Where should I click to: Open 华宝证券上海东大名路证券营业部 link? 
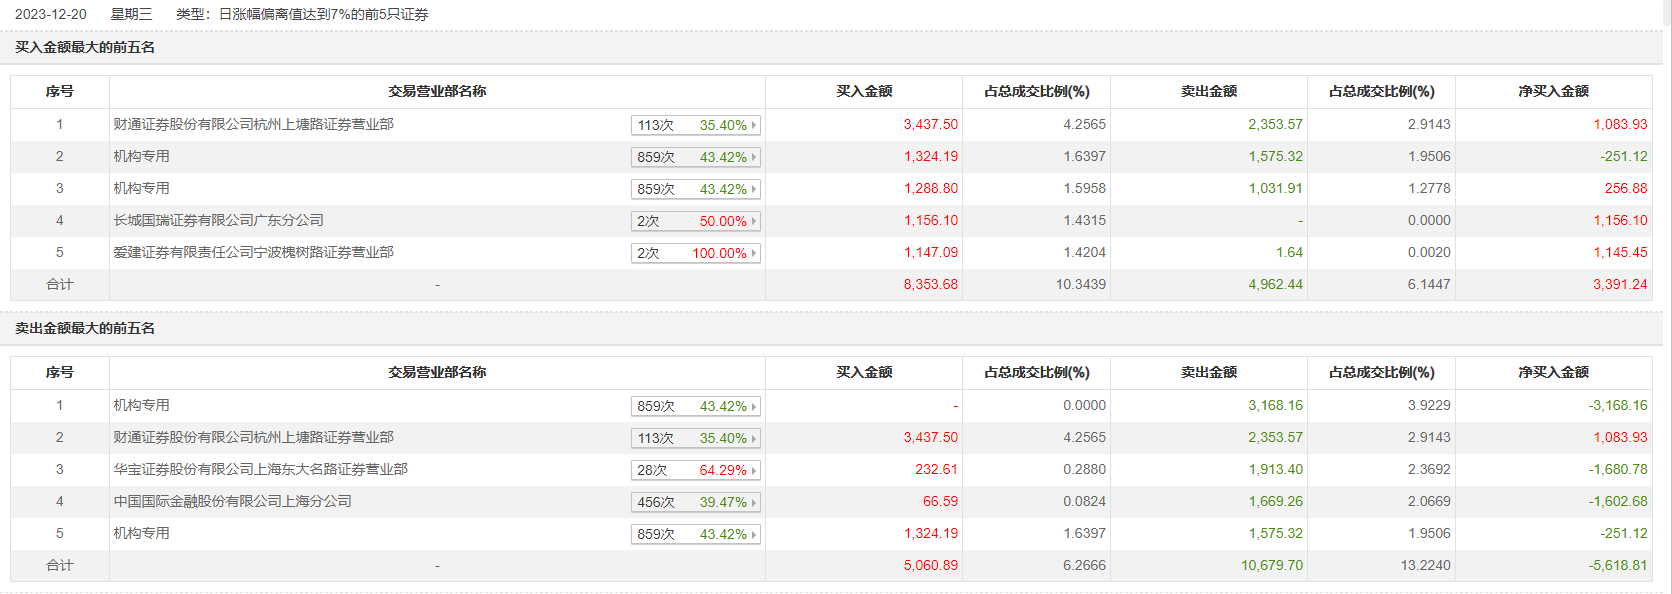point(260,469)
